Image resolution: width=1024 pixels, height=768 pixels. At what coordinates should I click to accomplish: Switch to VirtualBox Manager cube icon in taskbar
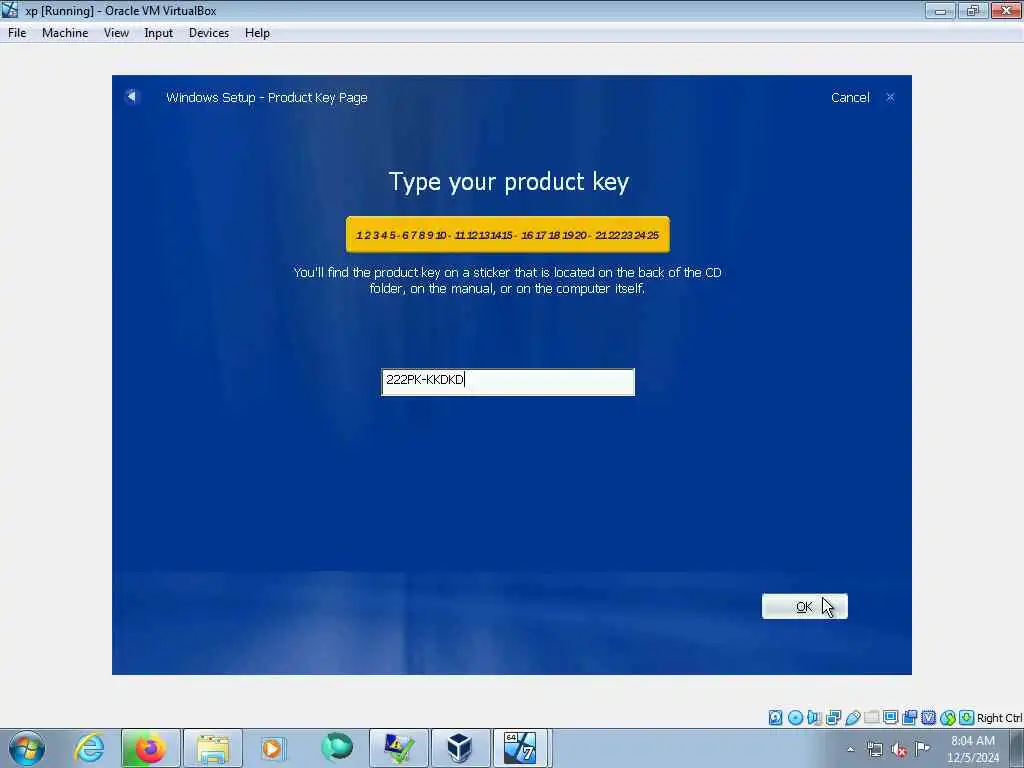tap(460, 748)
